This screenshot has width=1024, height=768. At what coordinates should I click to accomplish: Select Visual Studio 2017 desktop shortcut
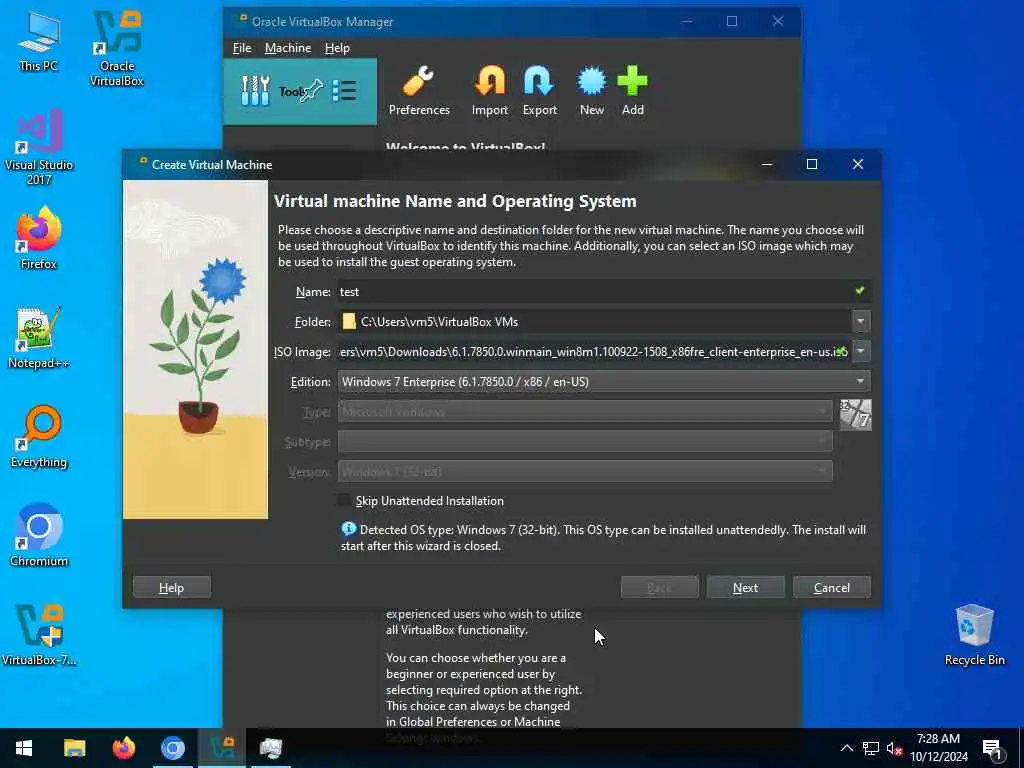pyautogui.click(x=39, y=147)
